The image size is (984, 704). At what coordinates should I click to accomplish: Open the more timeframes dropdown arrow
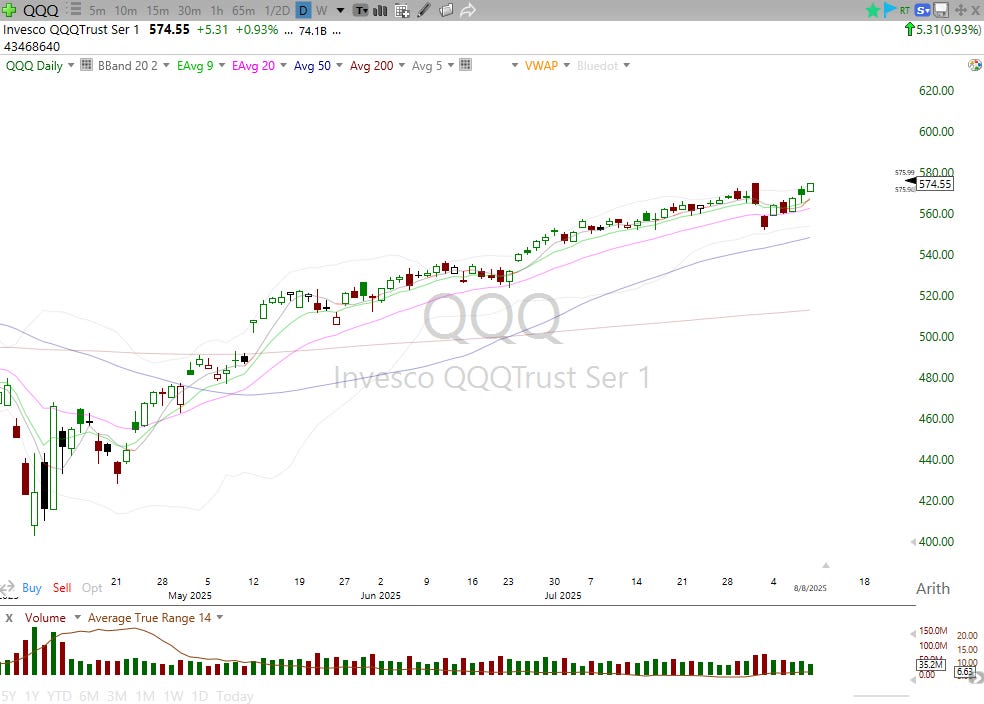tap(340, 11)
